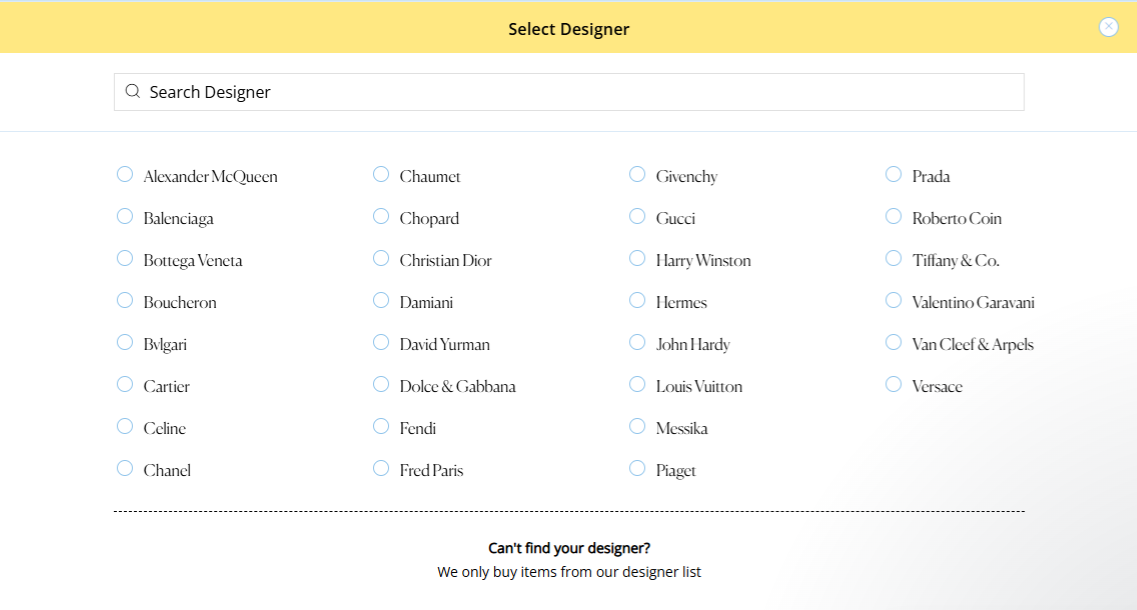Select the Prada designer option
This screenshot has width=1137, height=610.
click(893, 173)
